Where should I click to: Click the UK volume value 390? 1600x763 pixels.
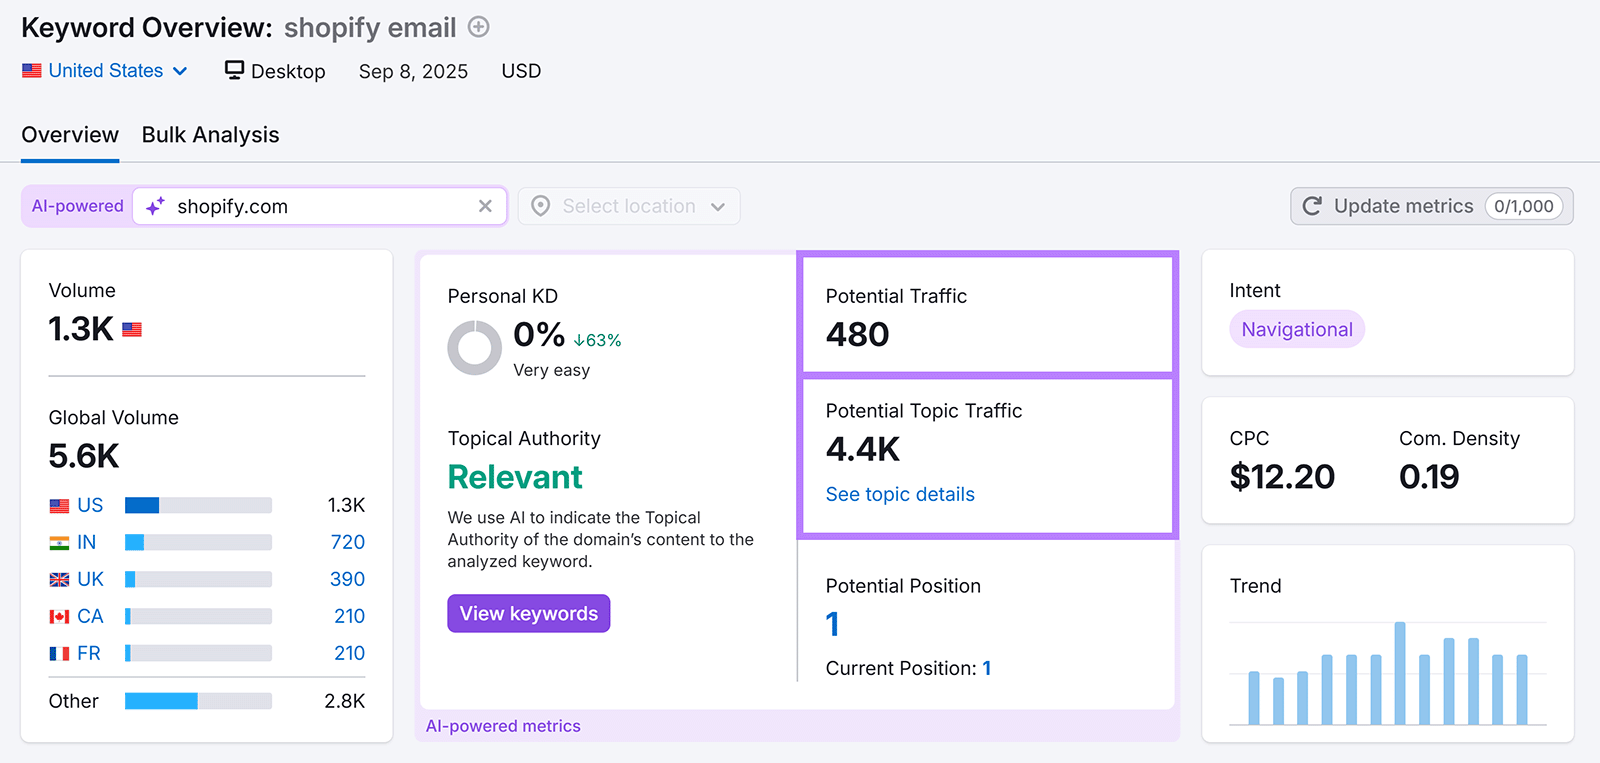tap(347, 579)
